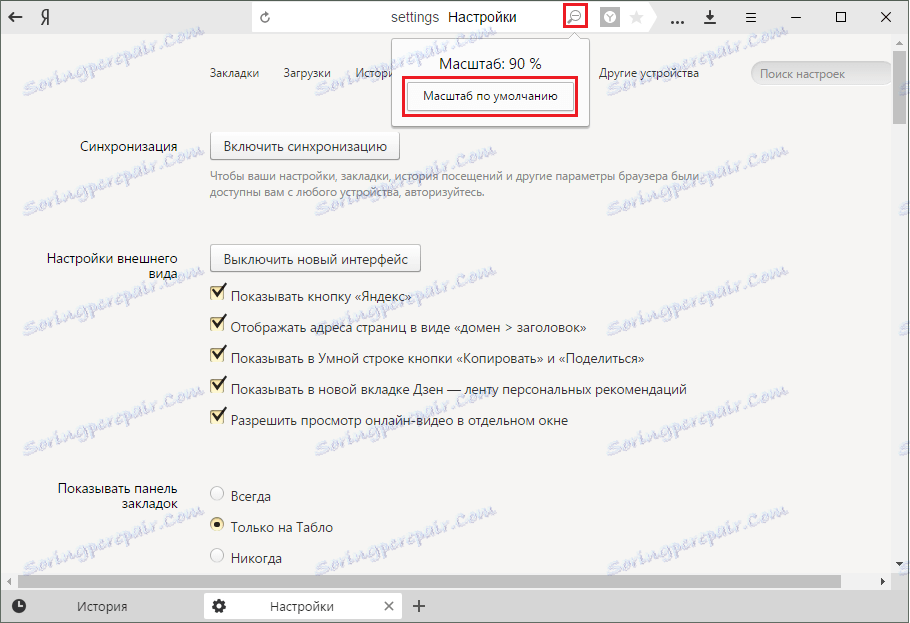Screen dimensions: 910x623
Task: Focus the Поиск настроек search field
Action: click(821, 74)
